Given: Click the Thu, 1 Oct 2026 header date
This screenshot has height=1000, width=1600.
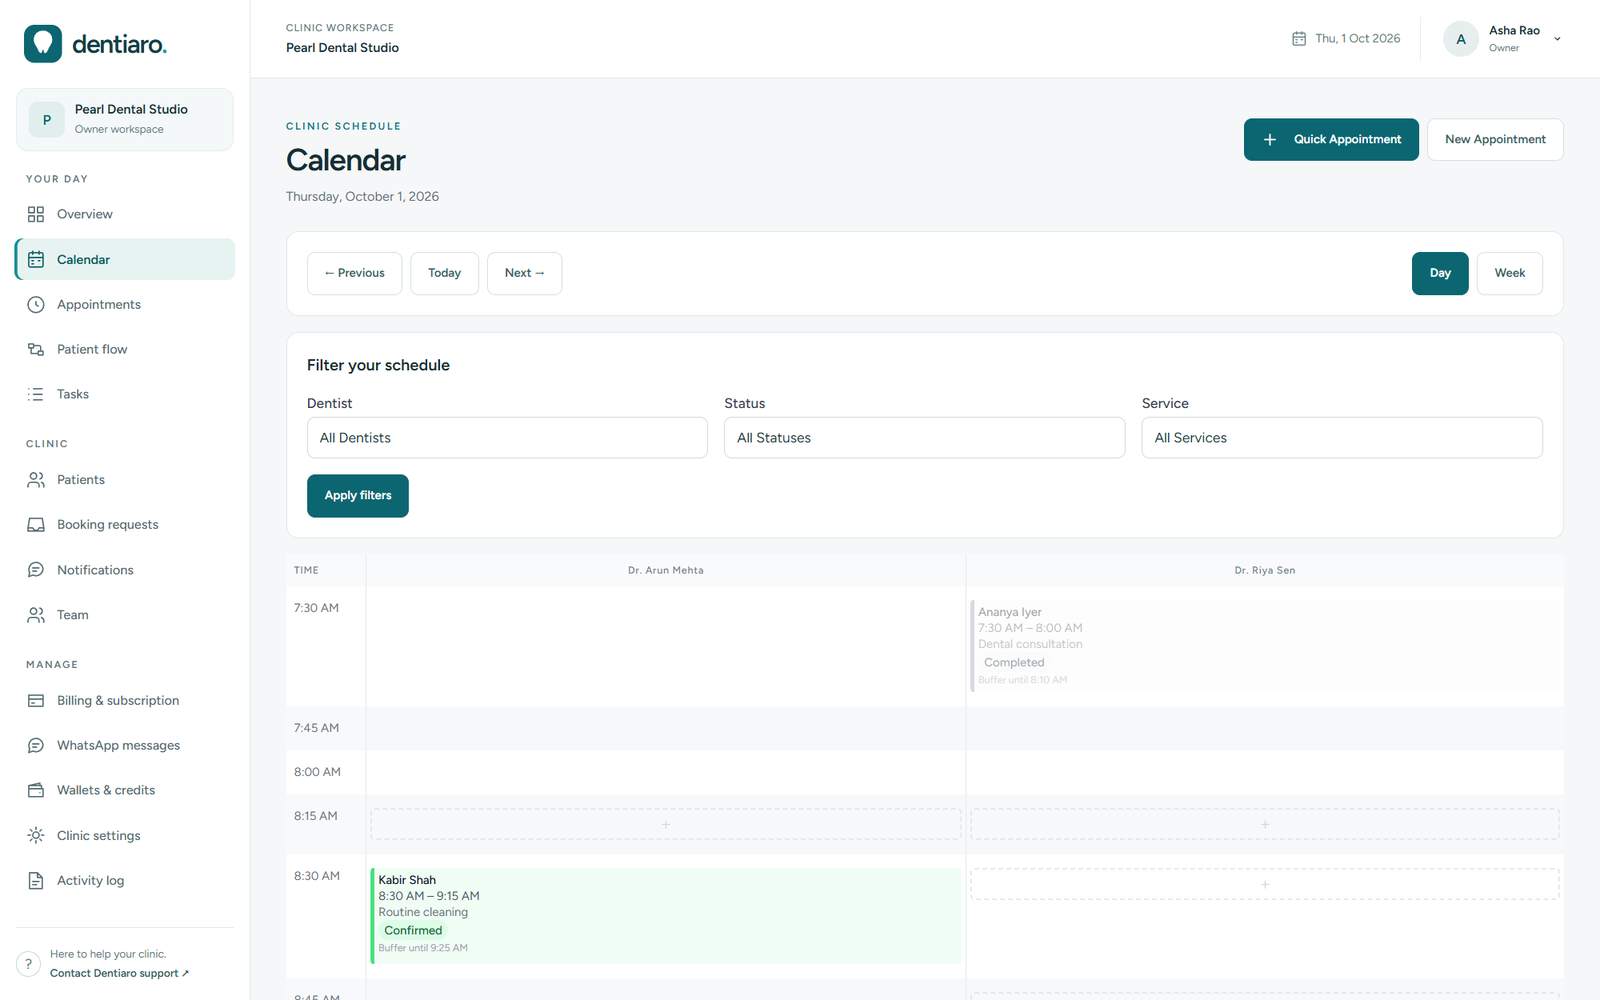Looking at the screenshot, I should [x=1358, y=39].
